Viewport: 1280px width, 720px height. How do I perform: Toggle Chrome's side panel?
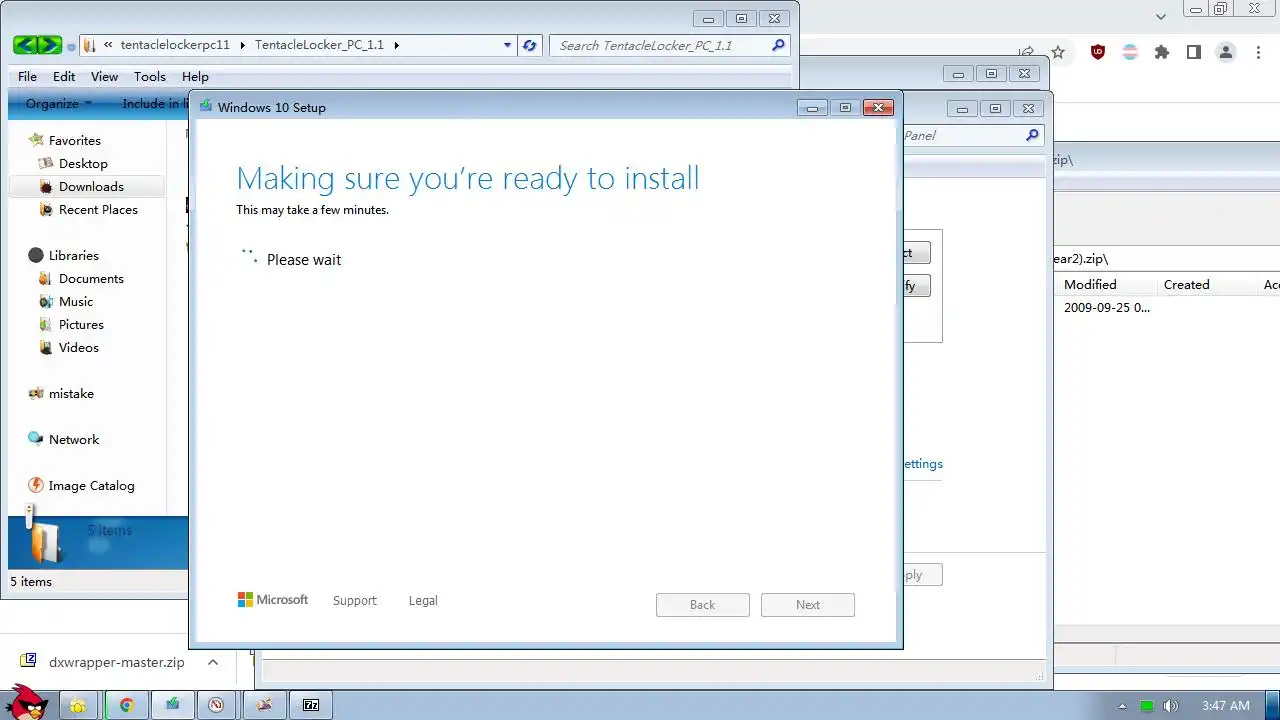coord(1194,52)
